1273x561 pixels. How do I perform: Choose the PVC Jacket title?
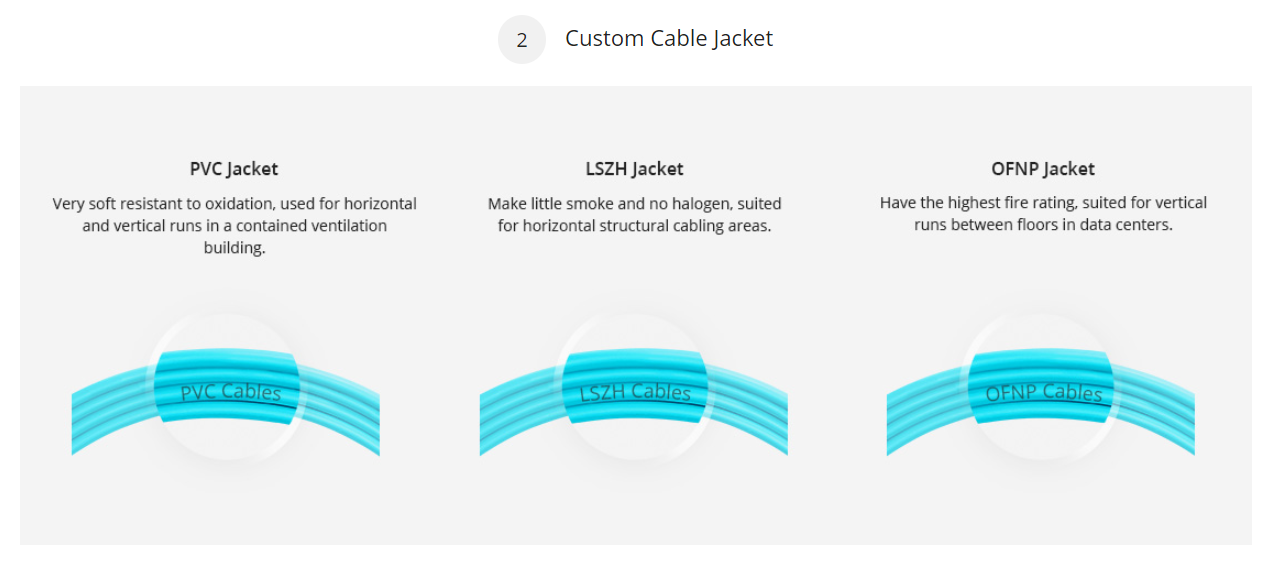234,169
